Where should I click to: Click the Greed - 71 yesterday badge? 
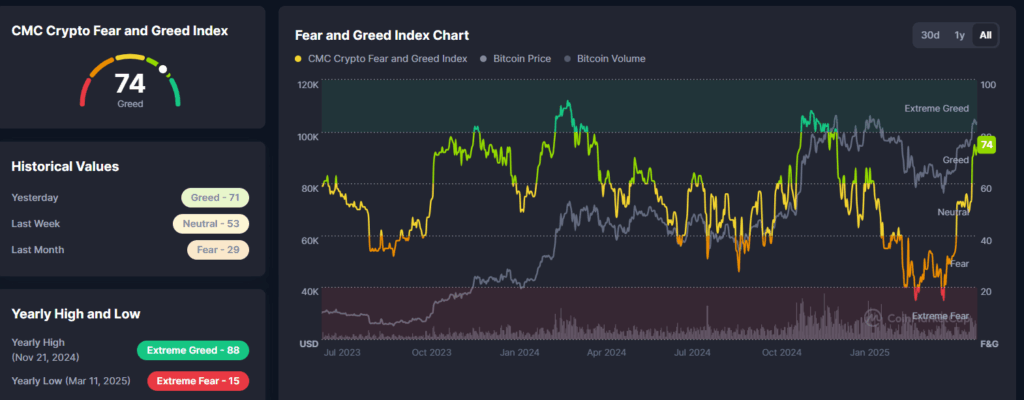coord(215,198)
